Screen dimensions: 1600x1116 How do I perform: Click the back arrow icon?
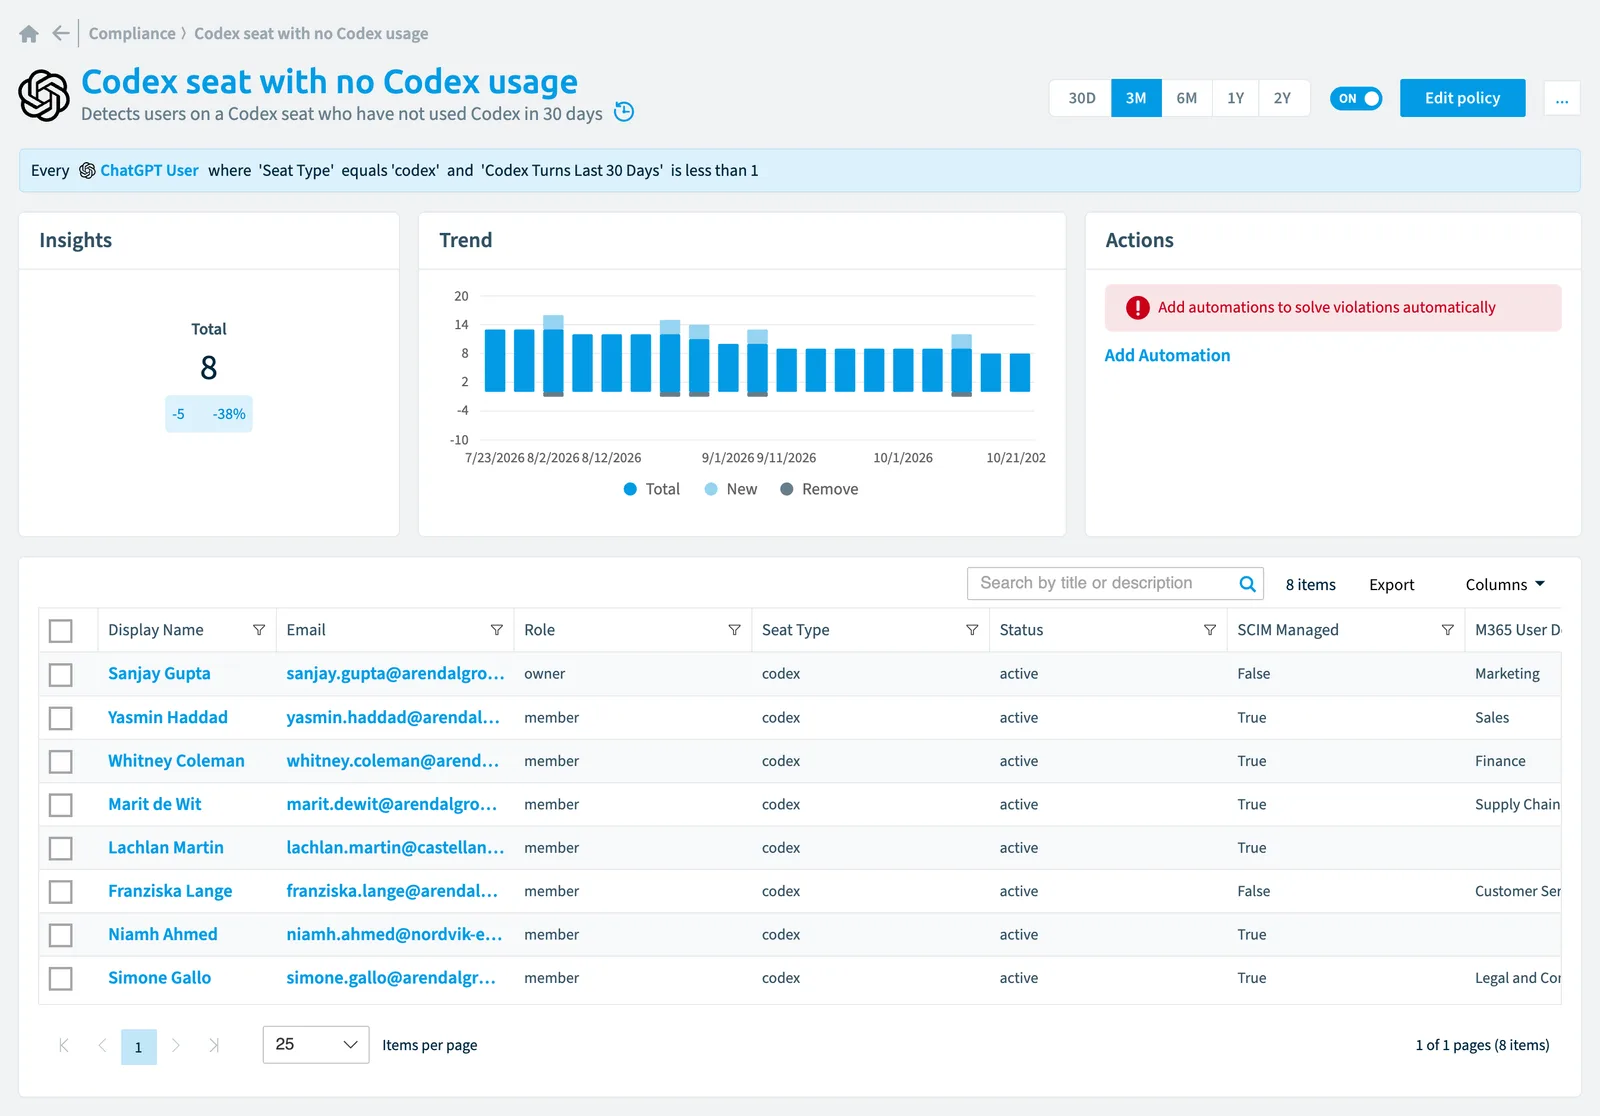coord(61,33)
